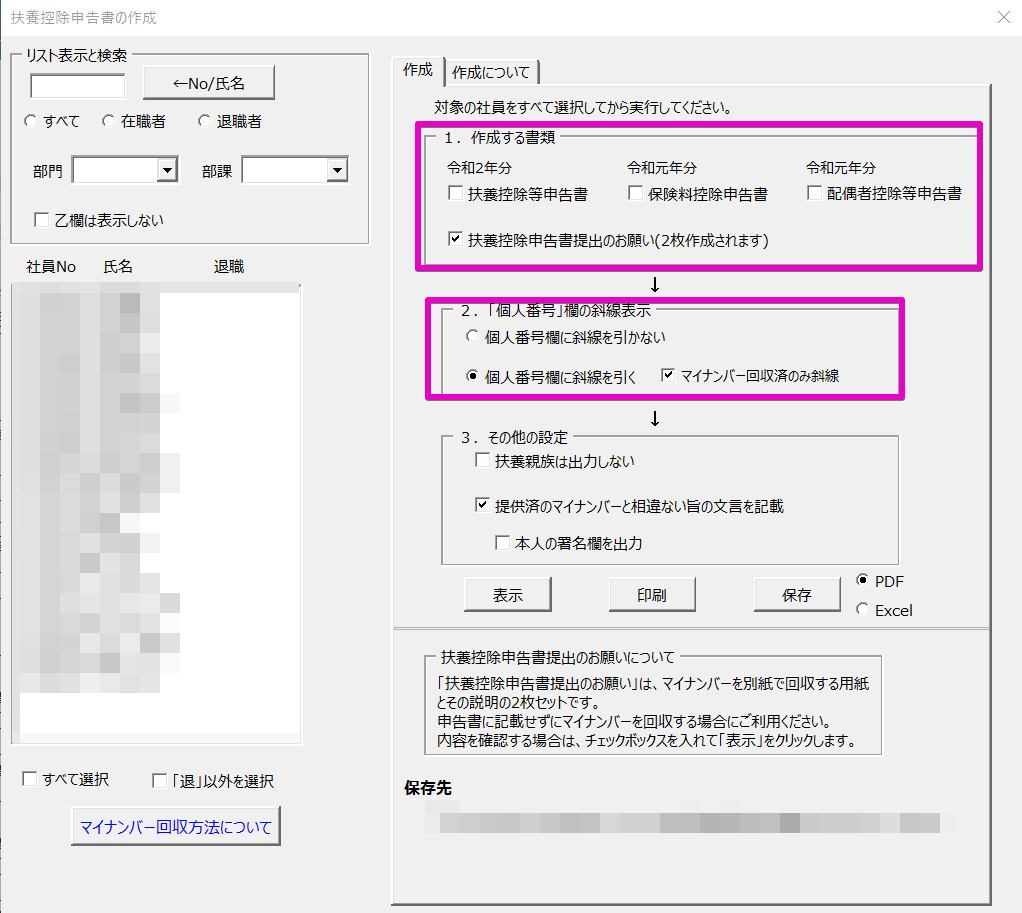
Task: Select the 作成 tab
Action: click(418, 70)
